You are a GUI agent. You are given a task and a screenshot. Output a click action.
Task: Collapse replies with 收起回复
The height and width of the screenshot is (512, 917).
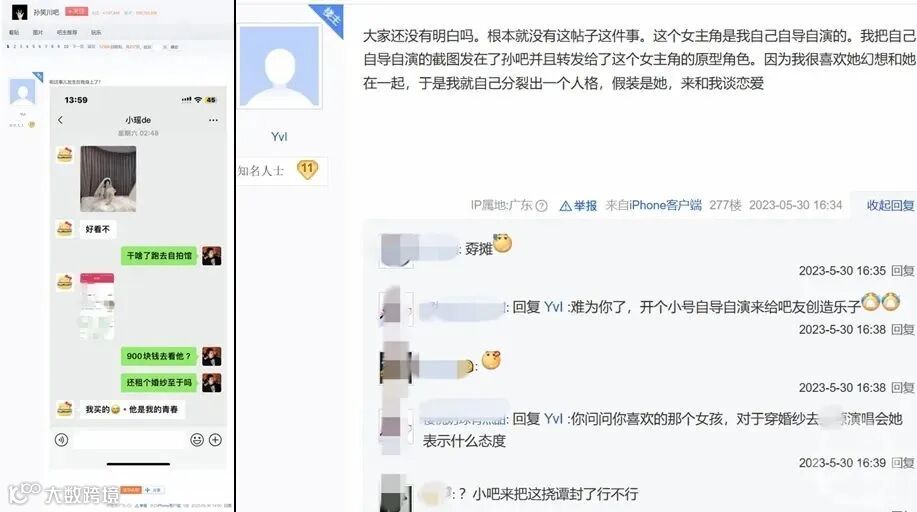click(890, 205)
